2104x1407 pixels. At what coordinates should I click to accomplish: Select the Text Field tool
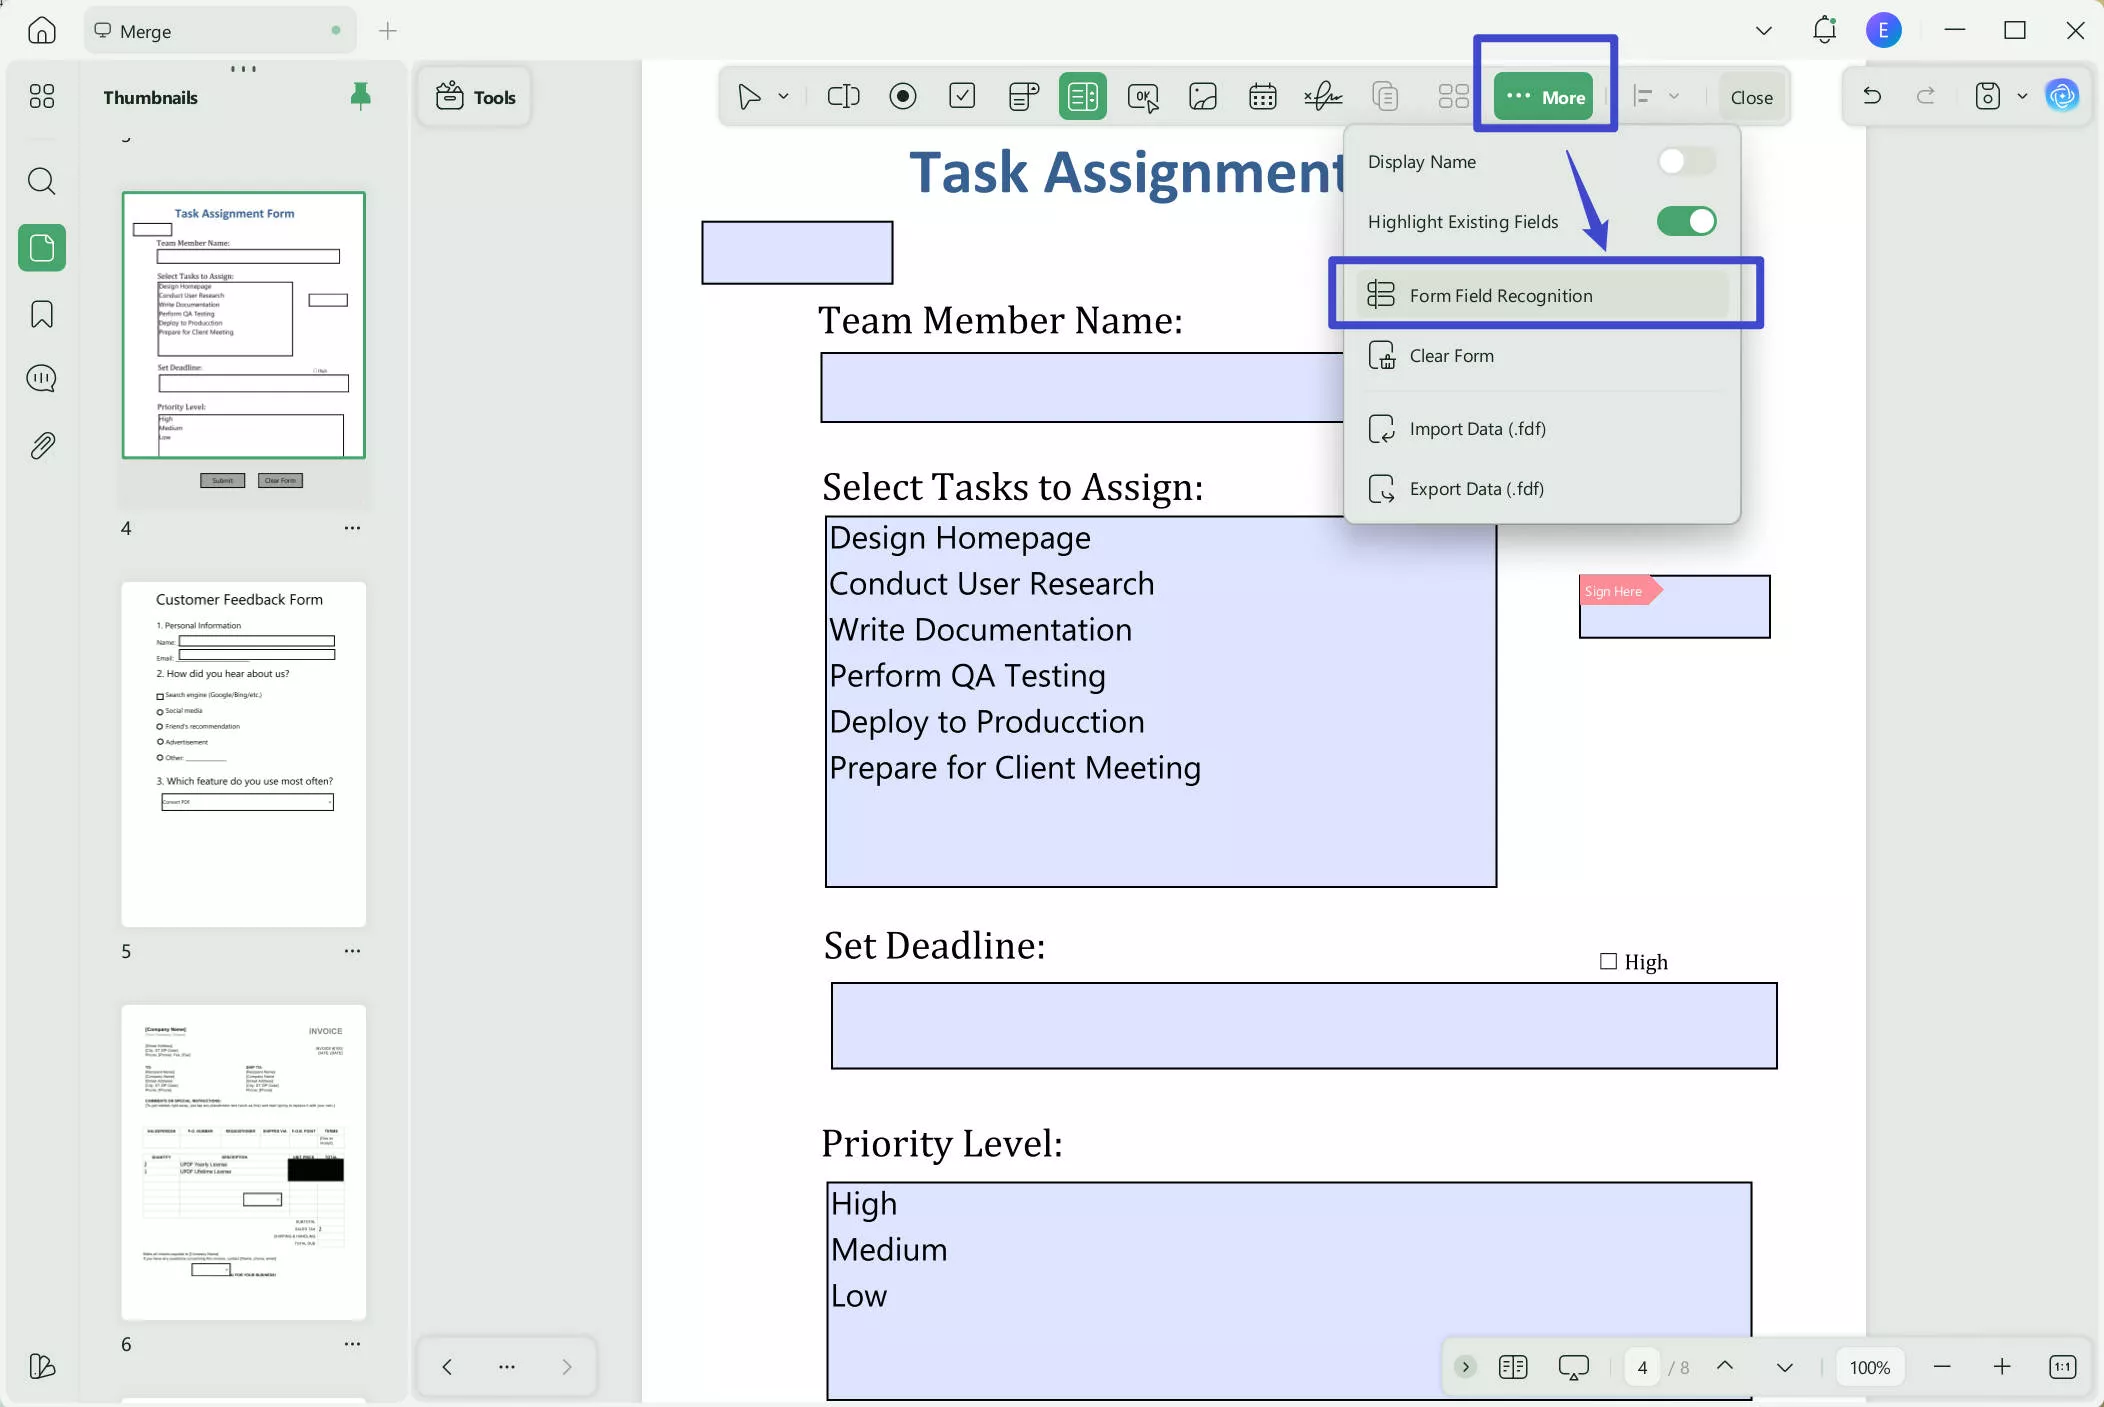(x=843, y=96)
